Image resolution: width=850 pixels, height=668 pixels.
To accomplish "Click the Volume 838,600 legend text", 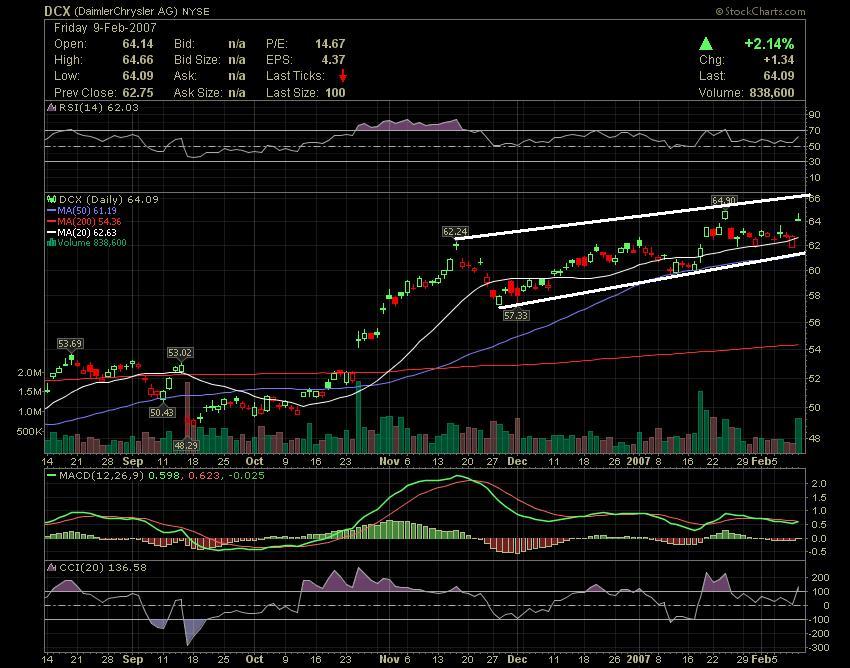I will point(92,242).
